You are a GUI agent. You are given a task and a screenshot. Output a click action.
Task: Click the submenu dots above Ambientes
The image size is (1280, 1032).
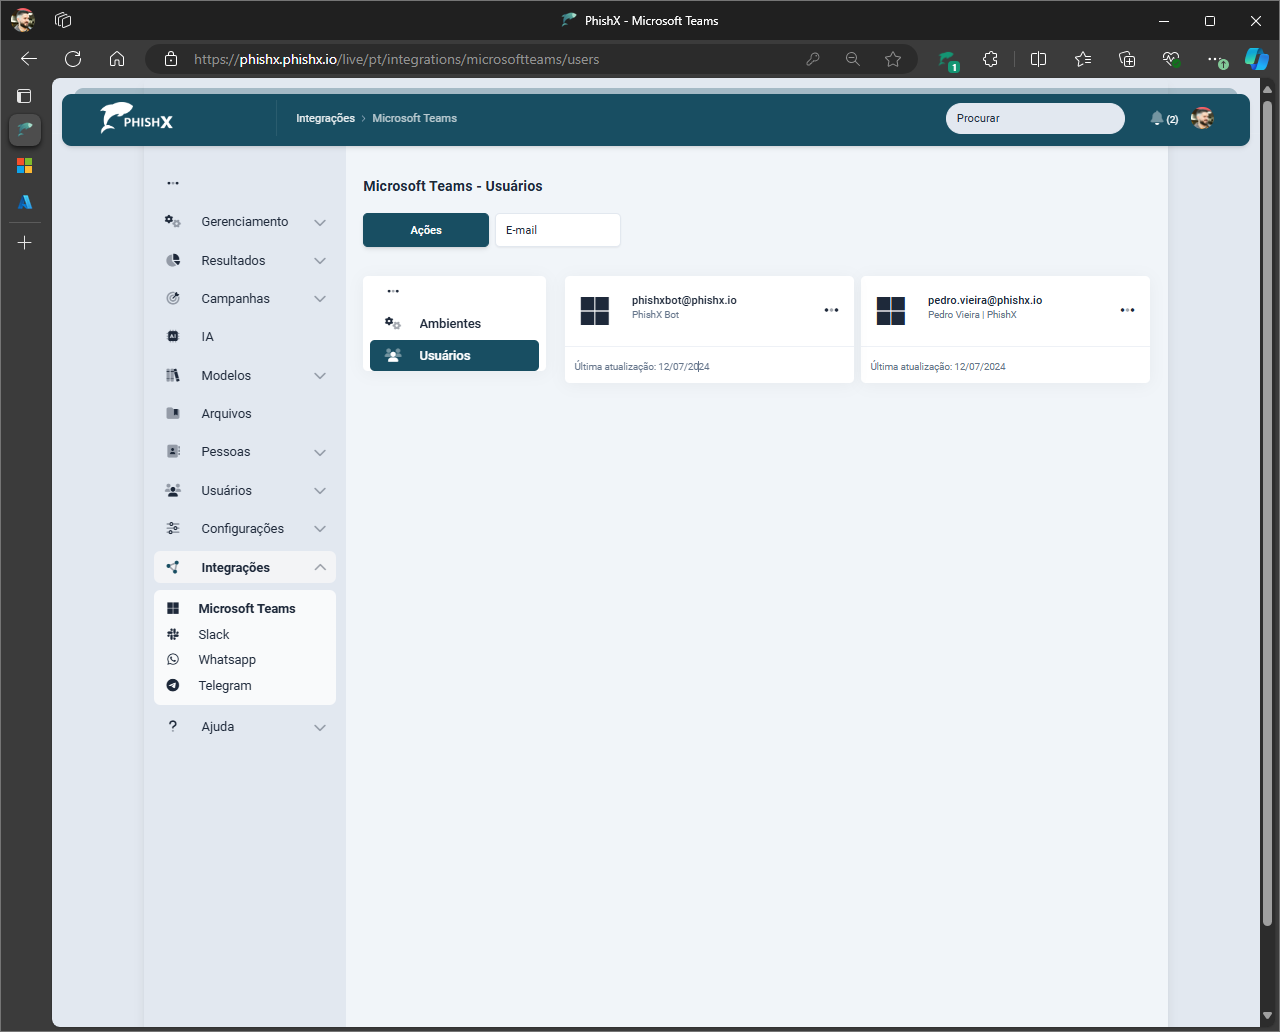point(393,291)
